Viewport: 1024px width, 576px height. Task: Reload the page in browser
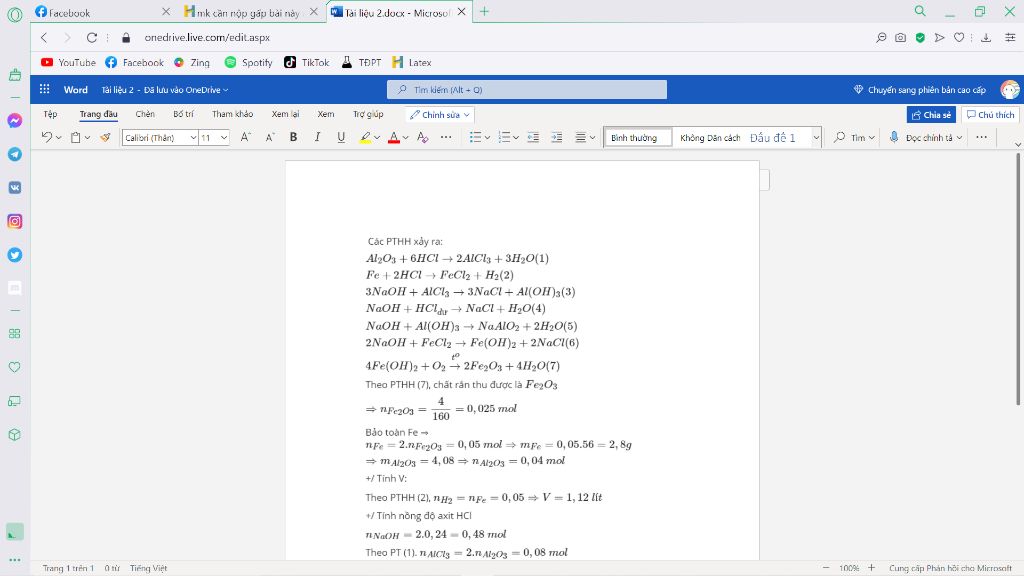point(91,37)
